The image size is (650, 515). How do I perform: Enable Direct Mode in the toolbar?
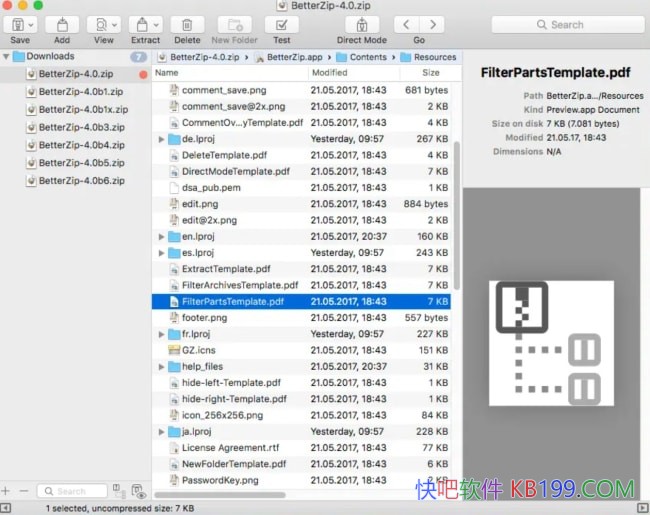coord(361,24)
